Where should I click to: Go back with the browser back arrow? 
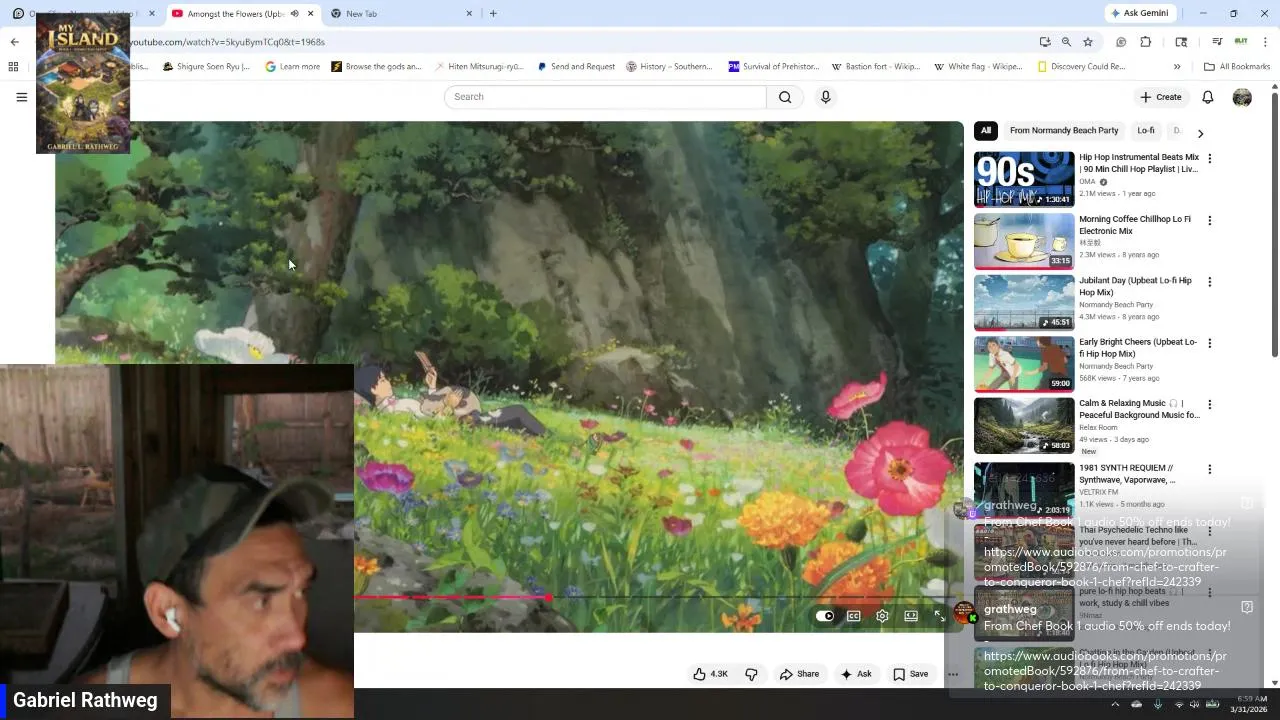(x=14, y=42)
